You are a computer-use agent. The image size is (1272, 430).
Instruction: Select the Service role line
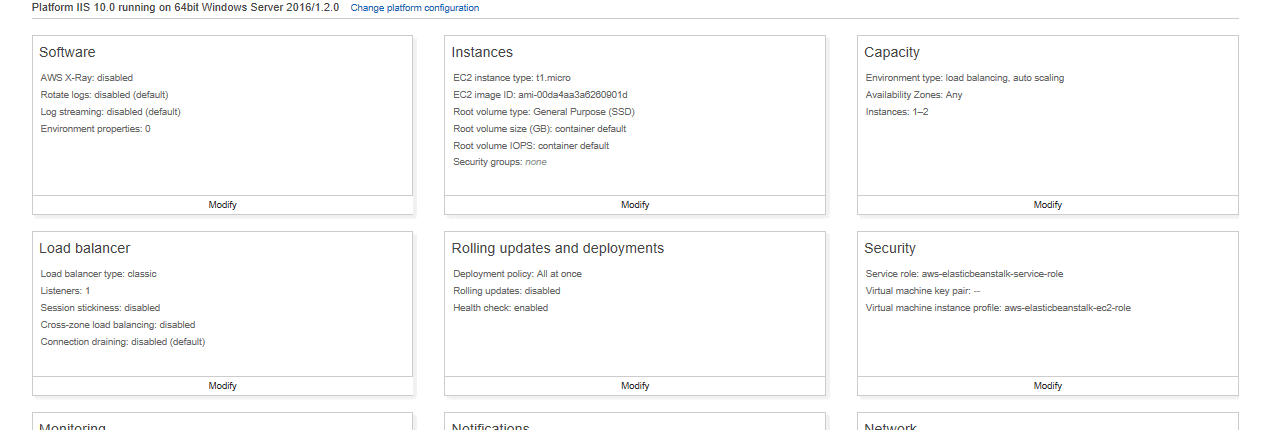click(963, 274)
